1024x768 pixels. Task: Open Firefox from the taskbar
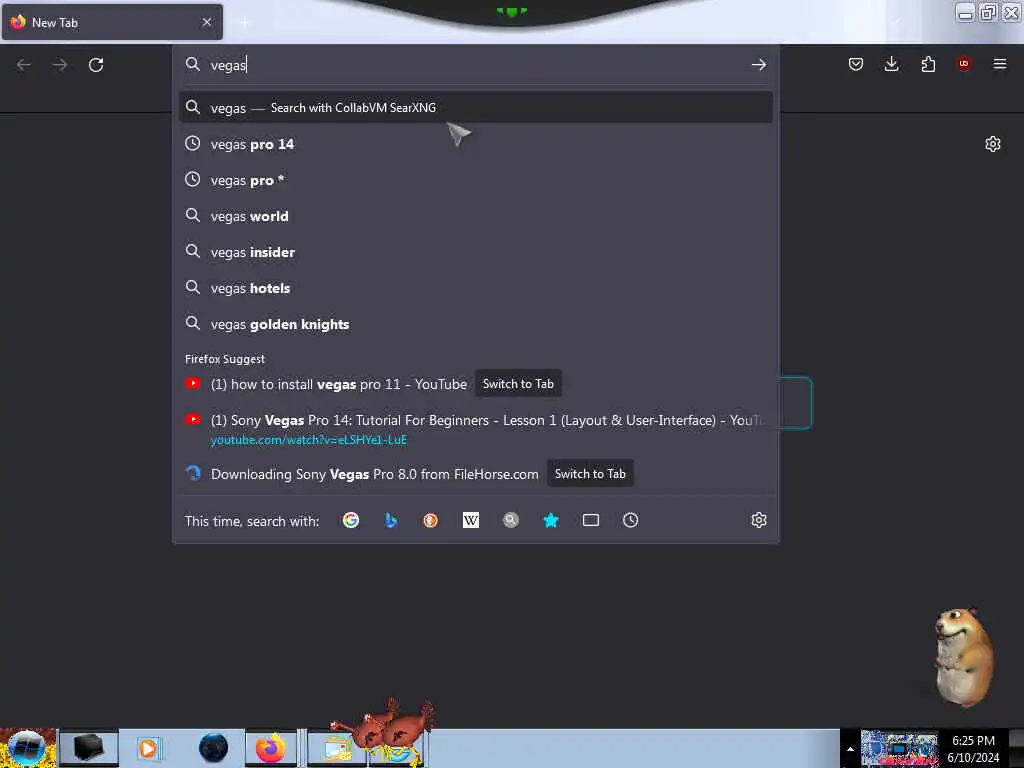pos(270,748)
